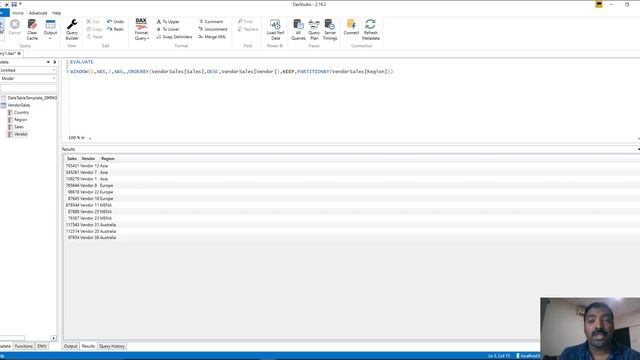Click the WINDOW function in the editor
640x360 pixels.
click(x=79, y=71)
